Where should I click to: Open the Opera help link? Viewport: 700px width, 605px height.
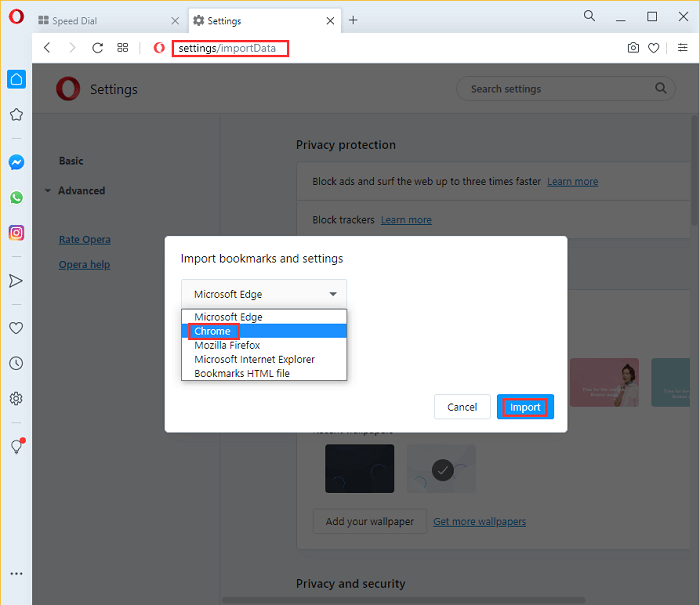84,264
